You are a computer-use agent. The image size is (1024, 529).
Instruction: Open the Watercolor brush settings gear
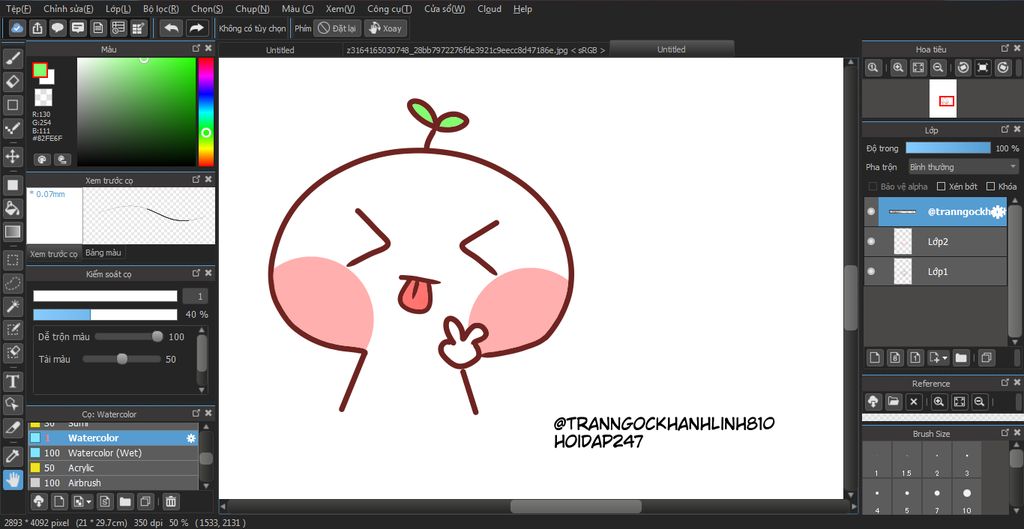pos(191,438)
